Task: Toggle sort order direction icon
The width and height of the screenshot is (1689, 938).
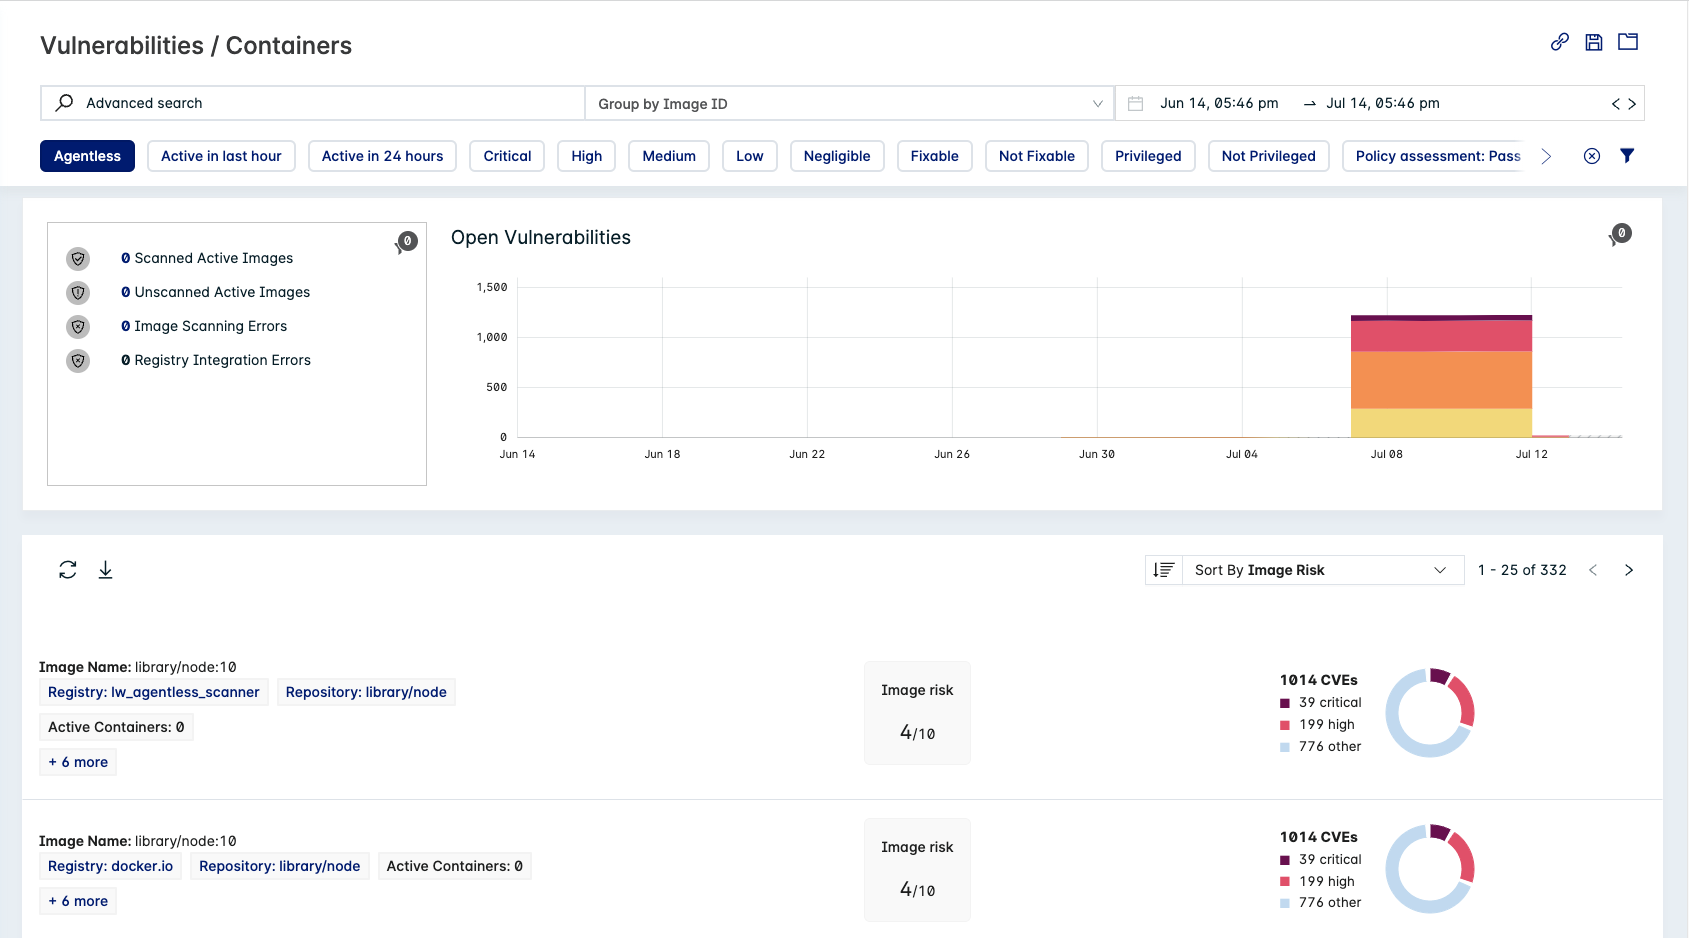Action: coord(1163,570)
